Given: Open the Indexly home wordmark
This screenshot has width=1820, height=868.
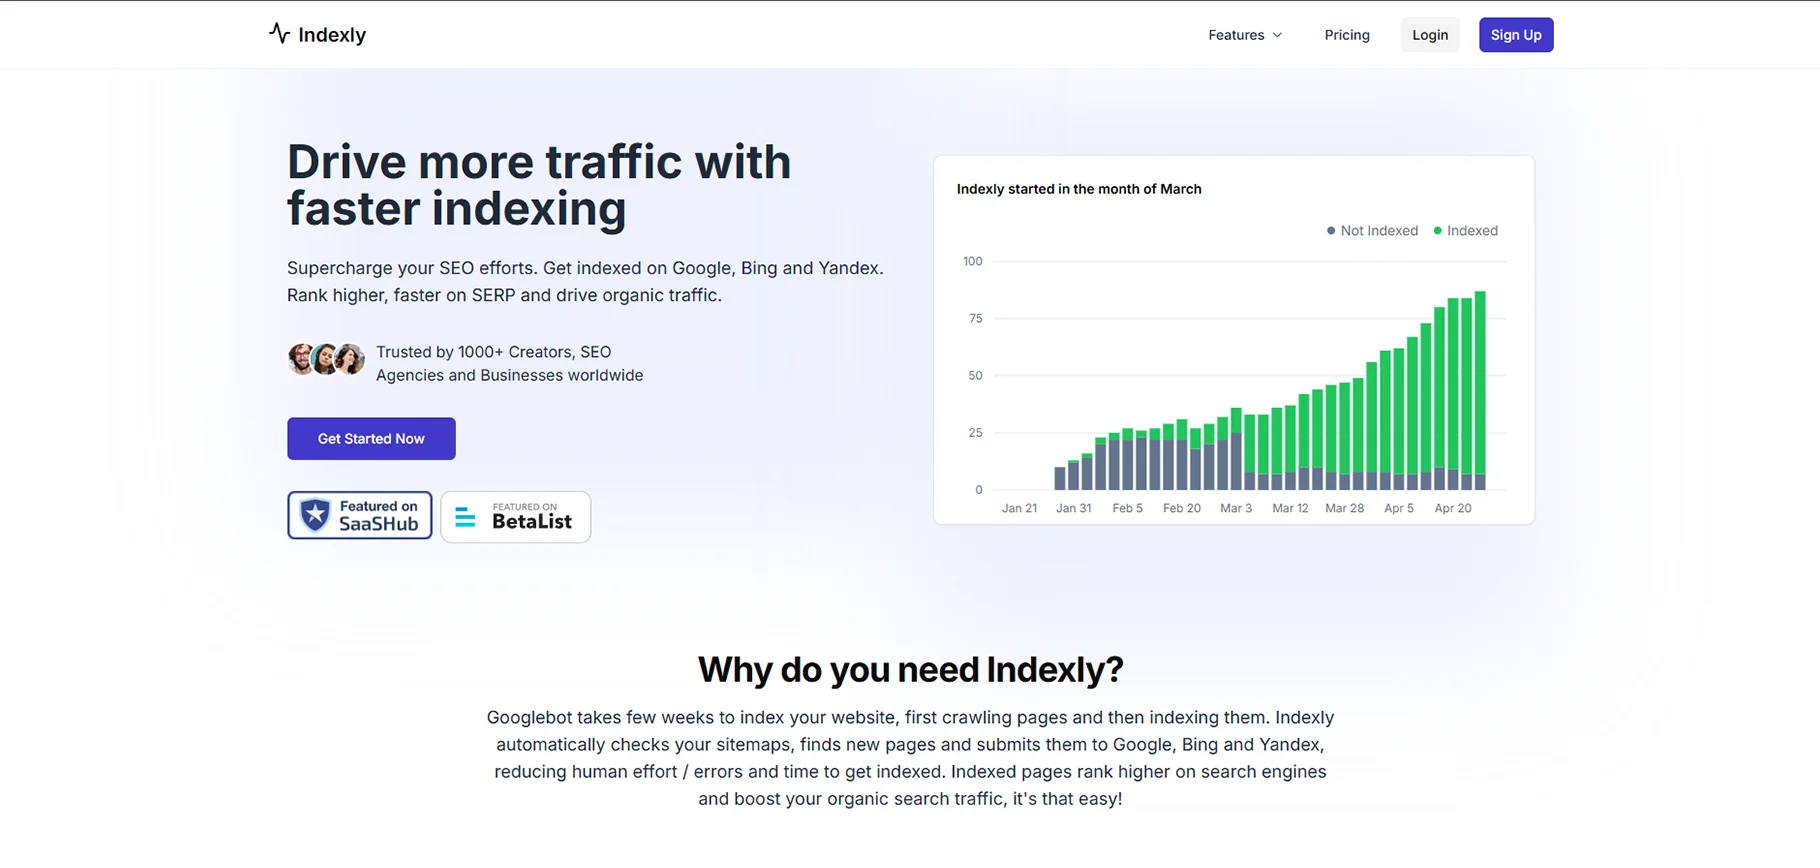Looking at the screenshot, I should point(332,35).
